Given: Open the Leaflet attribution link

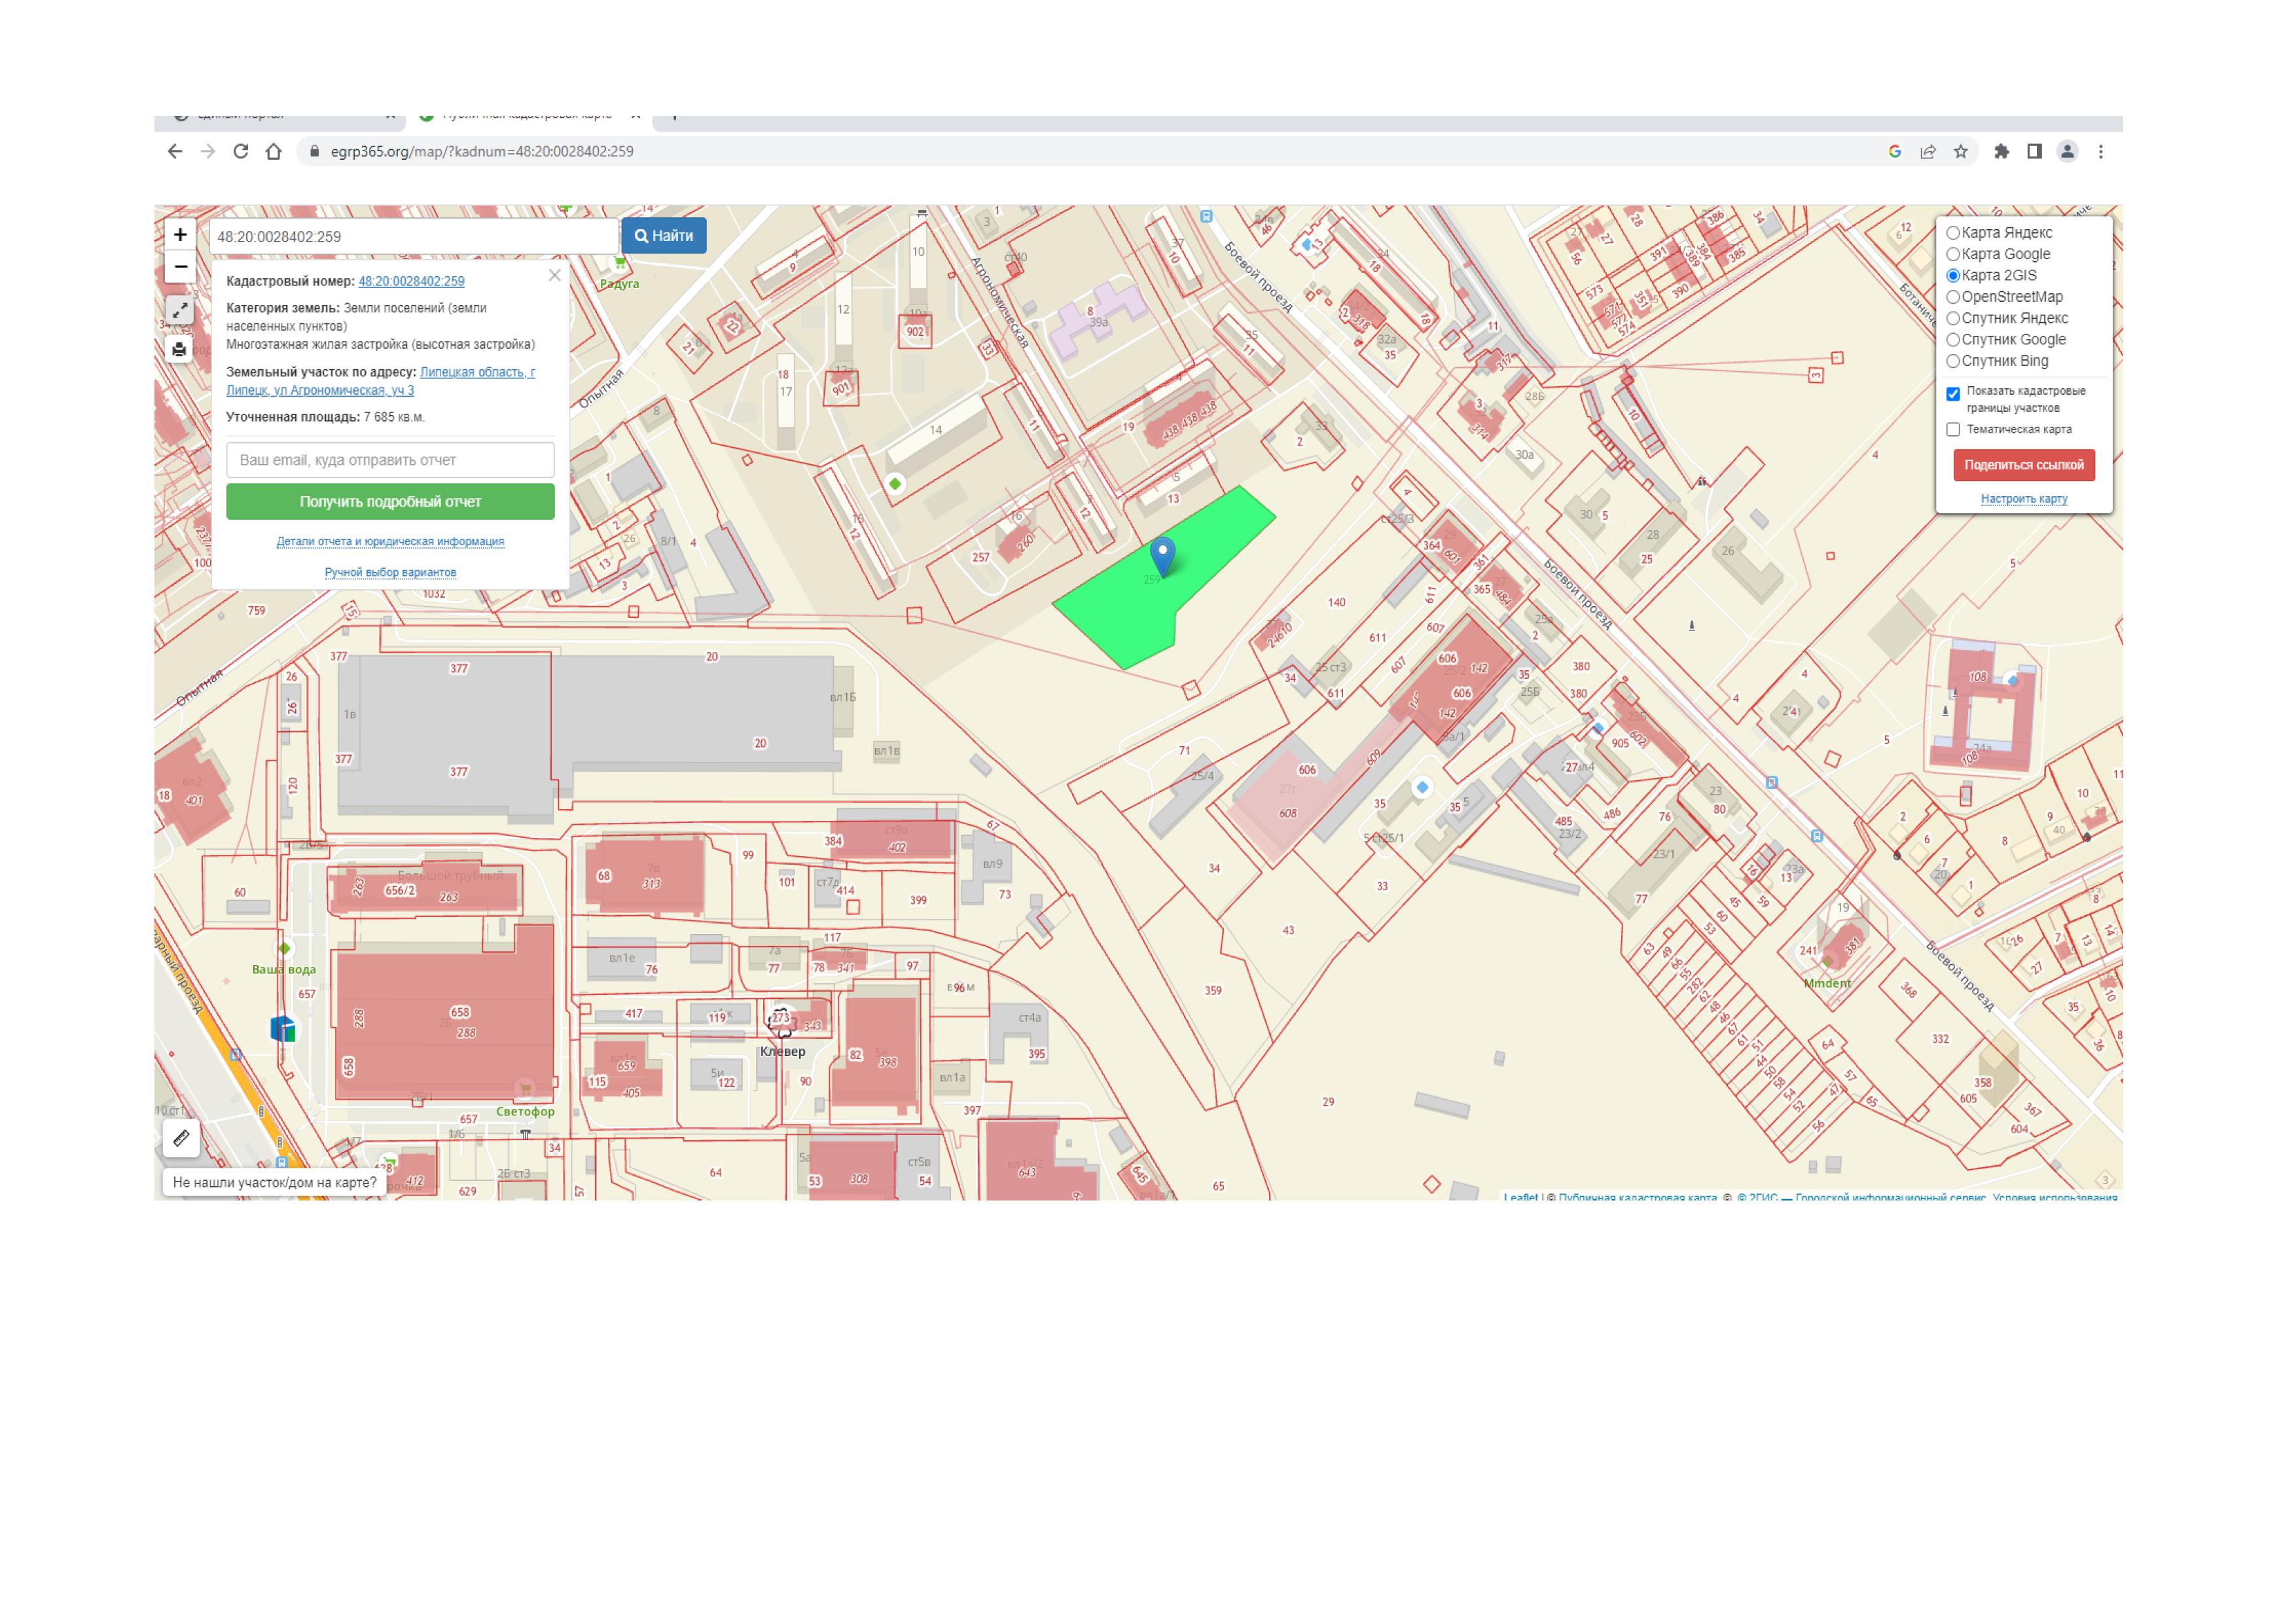Looking at the screenshot, I should point(1520,1197).
